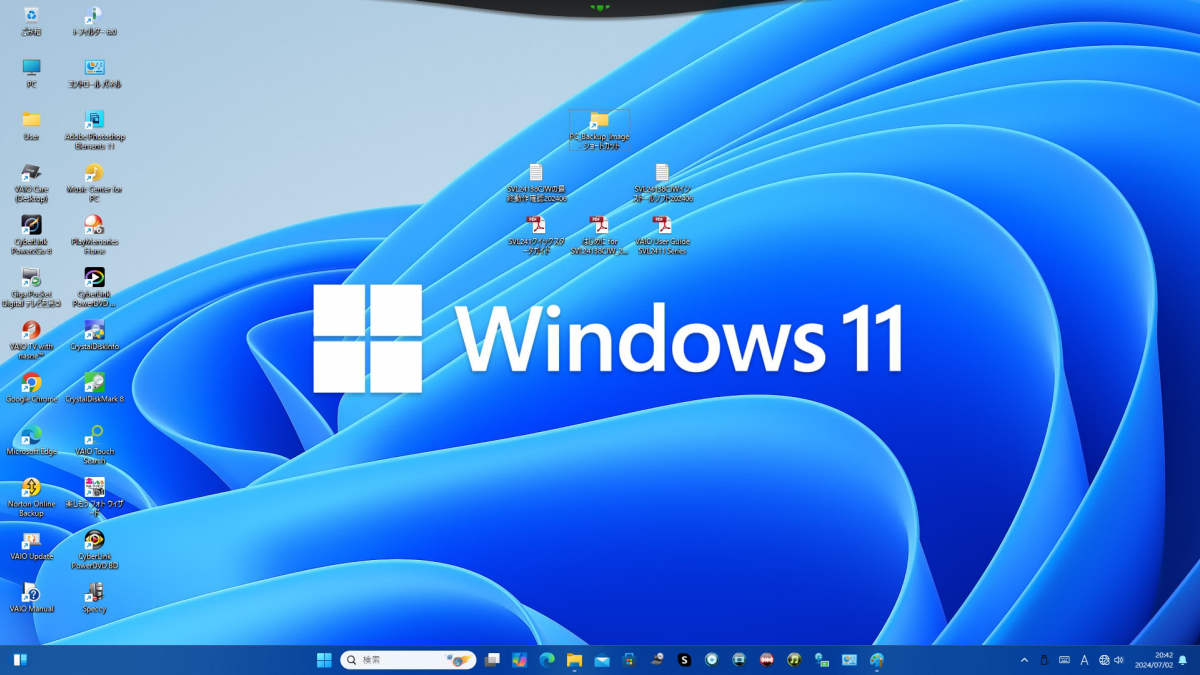This screenshot has height=675, width=1200.
Task: Click the taskbar search box (検索)
Action: click(x=408, y=660)
